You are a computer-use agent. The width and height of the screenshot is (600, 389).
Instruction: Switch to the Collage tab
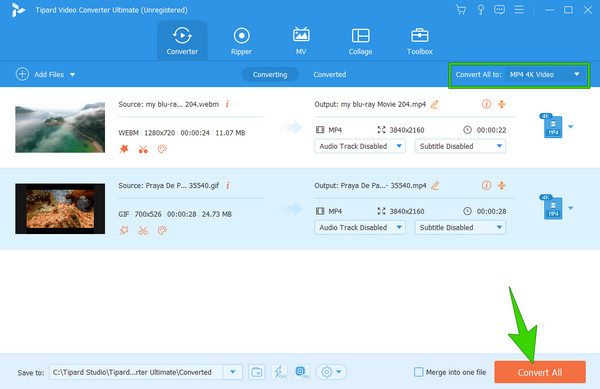360,41
